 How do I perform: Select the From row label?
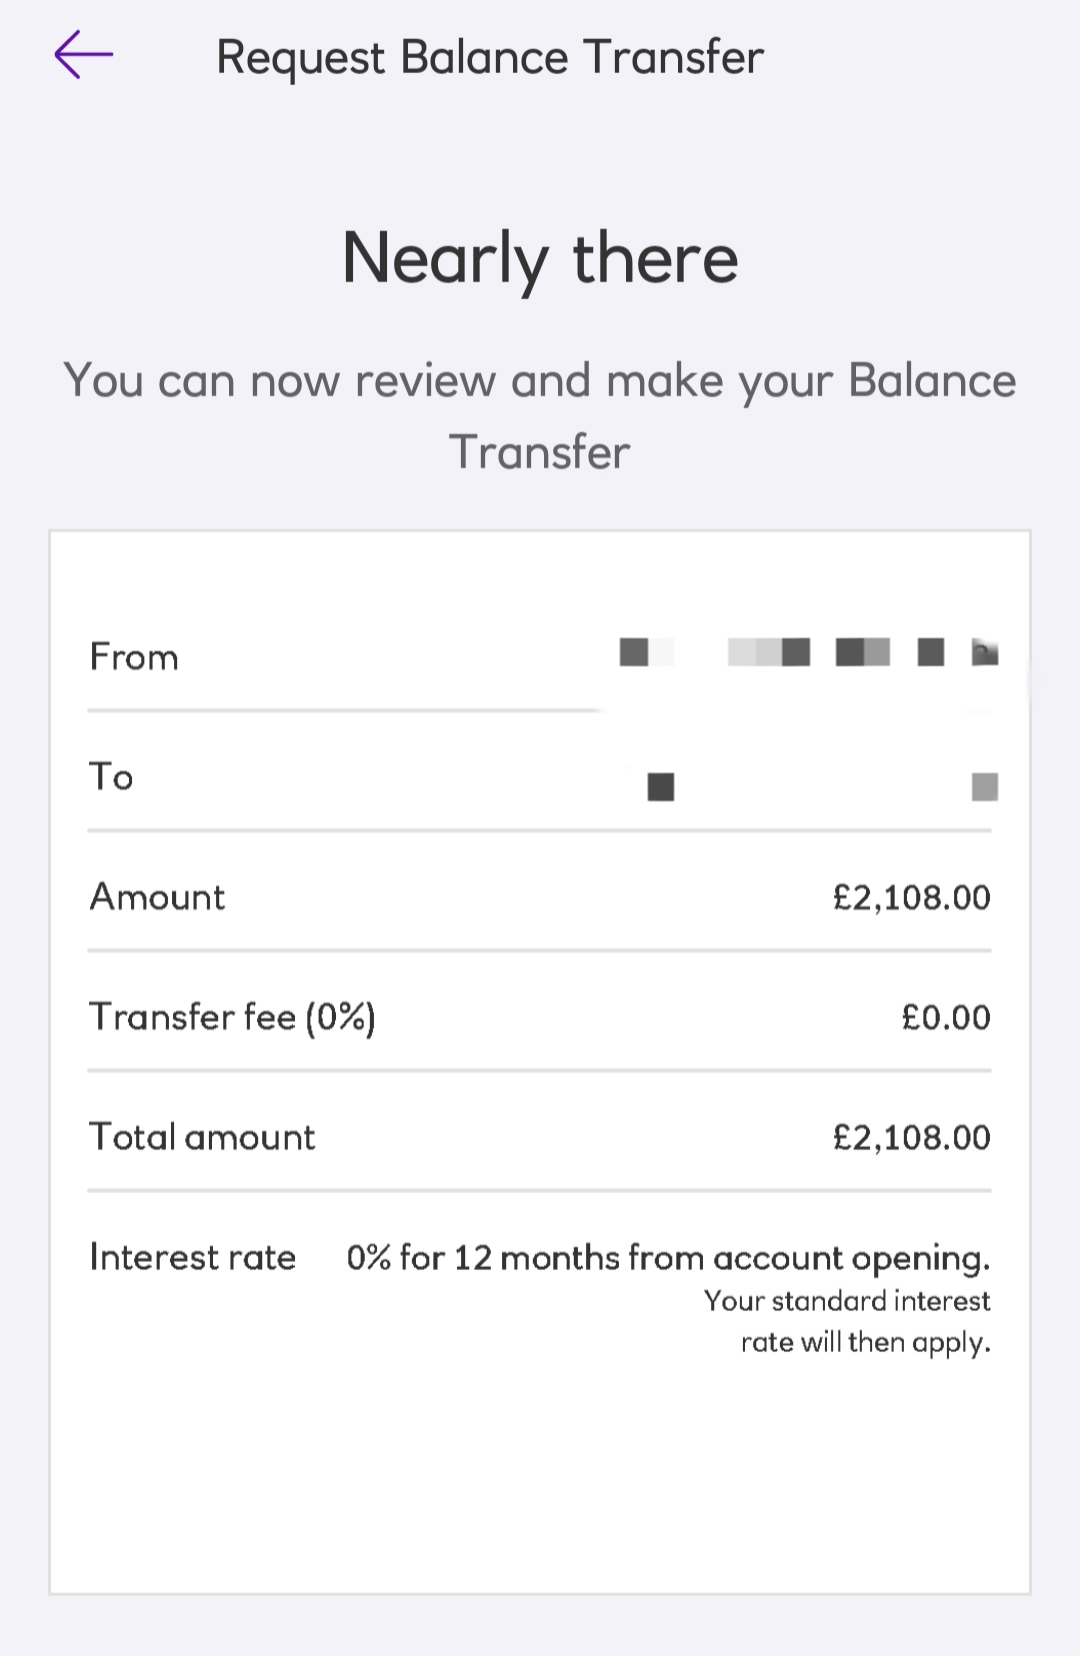pyautogui.click(x=134, y=657)
